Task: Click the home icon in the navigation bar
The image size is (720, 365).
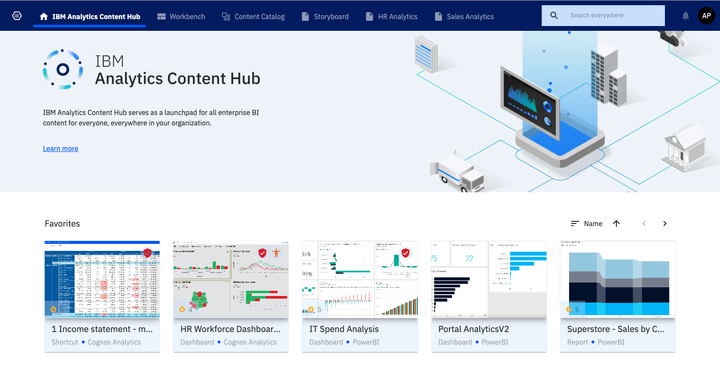Action: (x=44, y=17)
